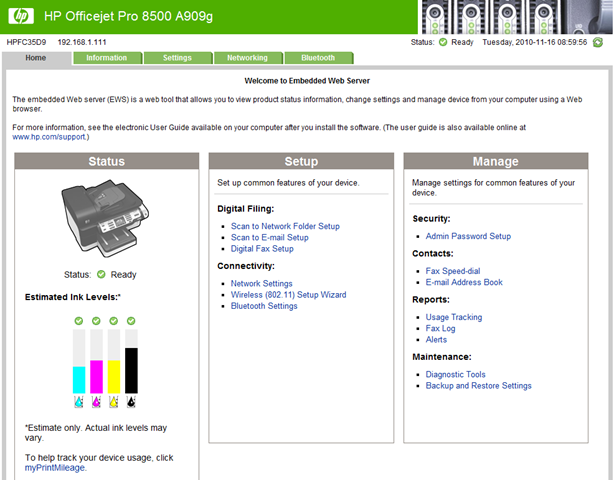
Task: Open Scan to Network Folder Setup
Action: (285, 226)
